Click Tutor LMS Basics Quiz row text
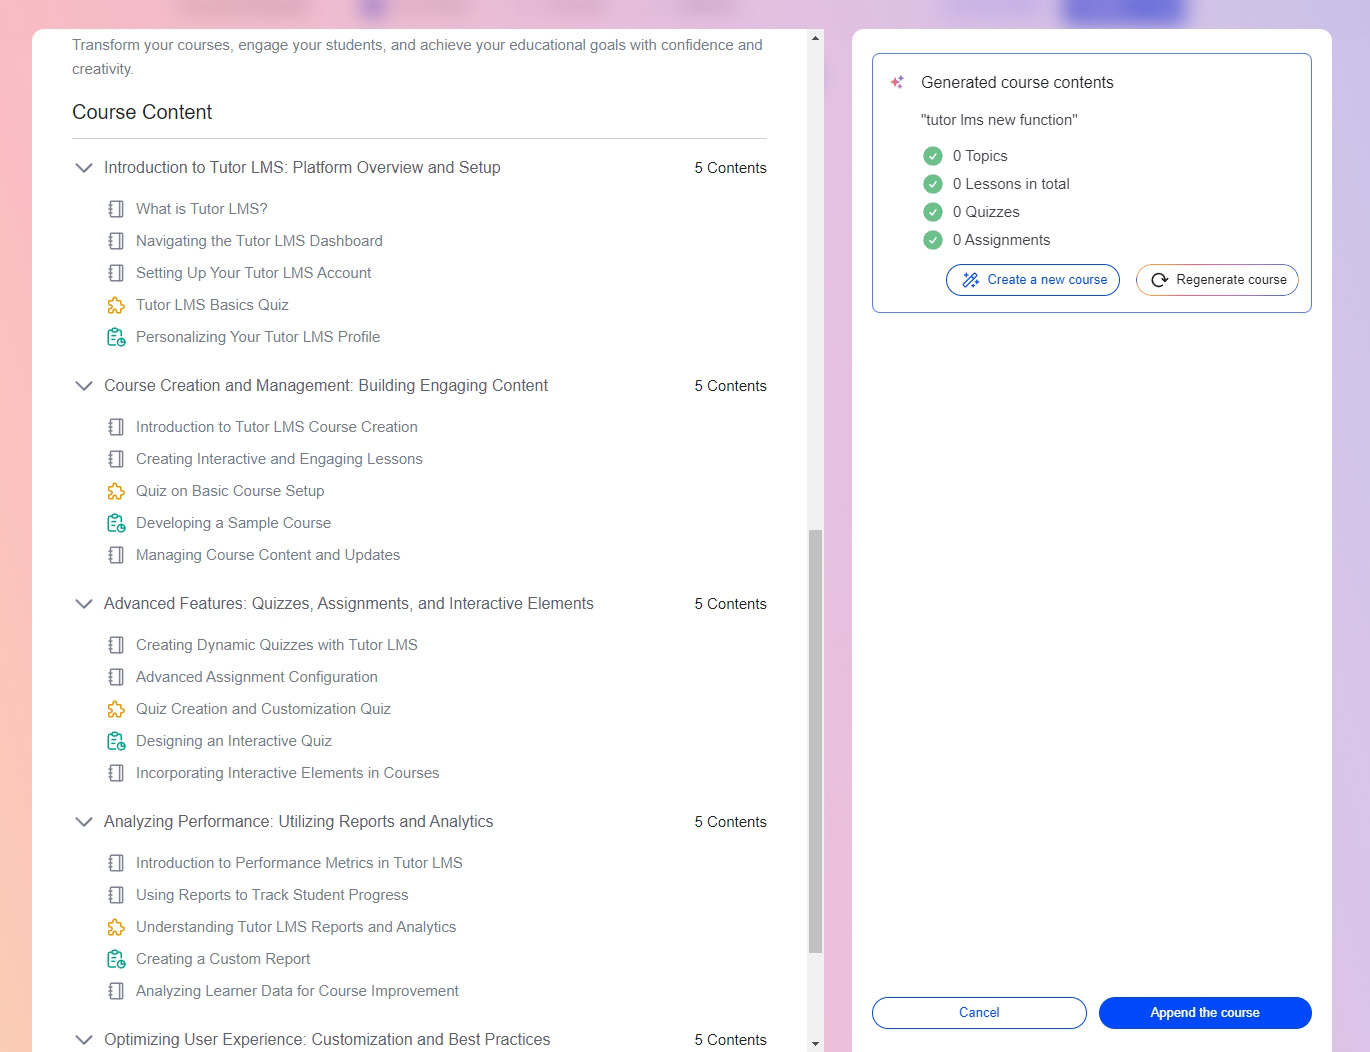The height and width of the screenshot is (1052, 1370). (212, 305)
